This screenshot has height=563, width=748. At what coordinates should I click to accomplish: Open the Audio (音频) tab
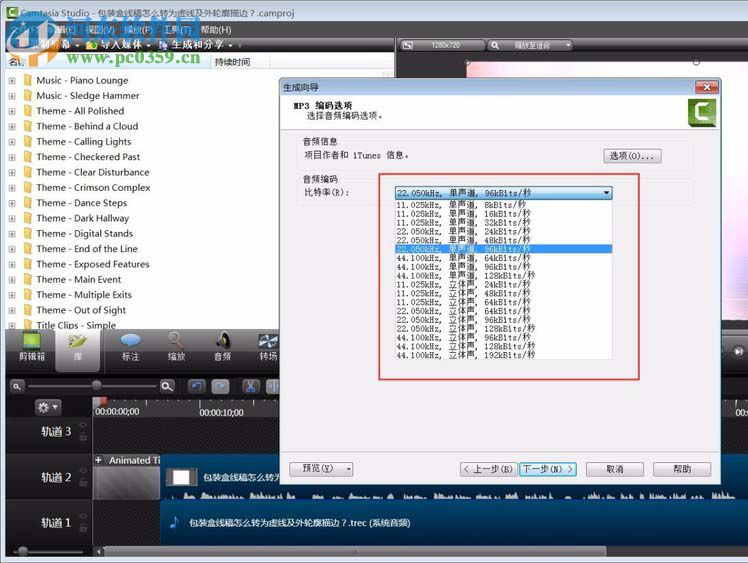pyautogui.click(x=222, y=347)
